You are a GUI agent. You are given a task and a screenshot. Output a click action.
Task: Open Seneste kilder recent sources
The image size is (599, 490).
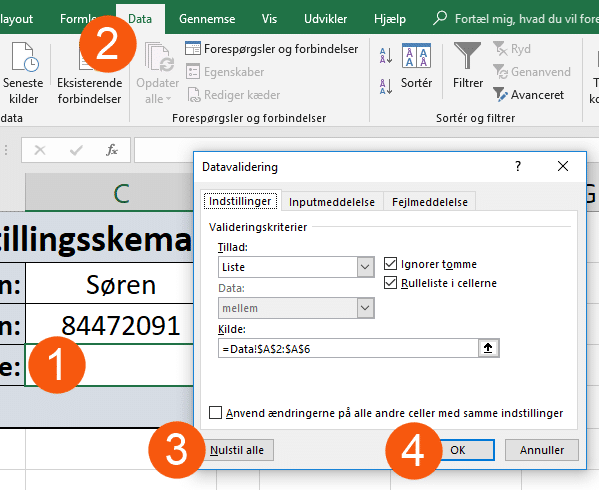(23, 73)
